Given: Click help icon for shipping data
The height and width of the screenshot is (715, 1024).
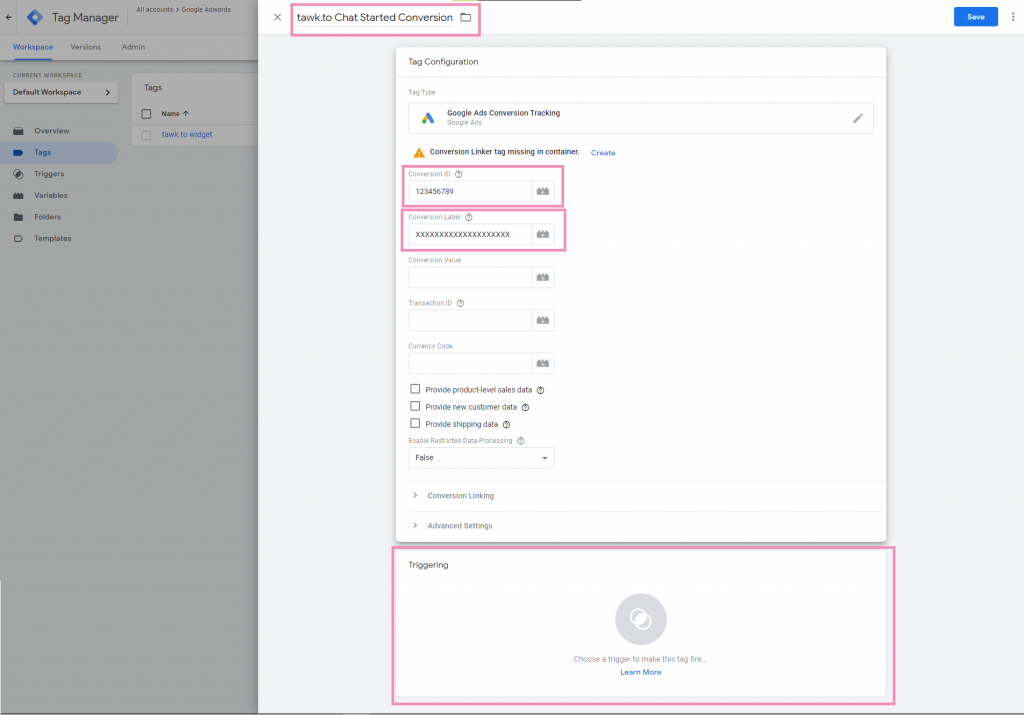Looking at the screenshot, I should coord(506,424).
